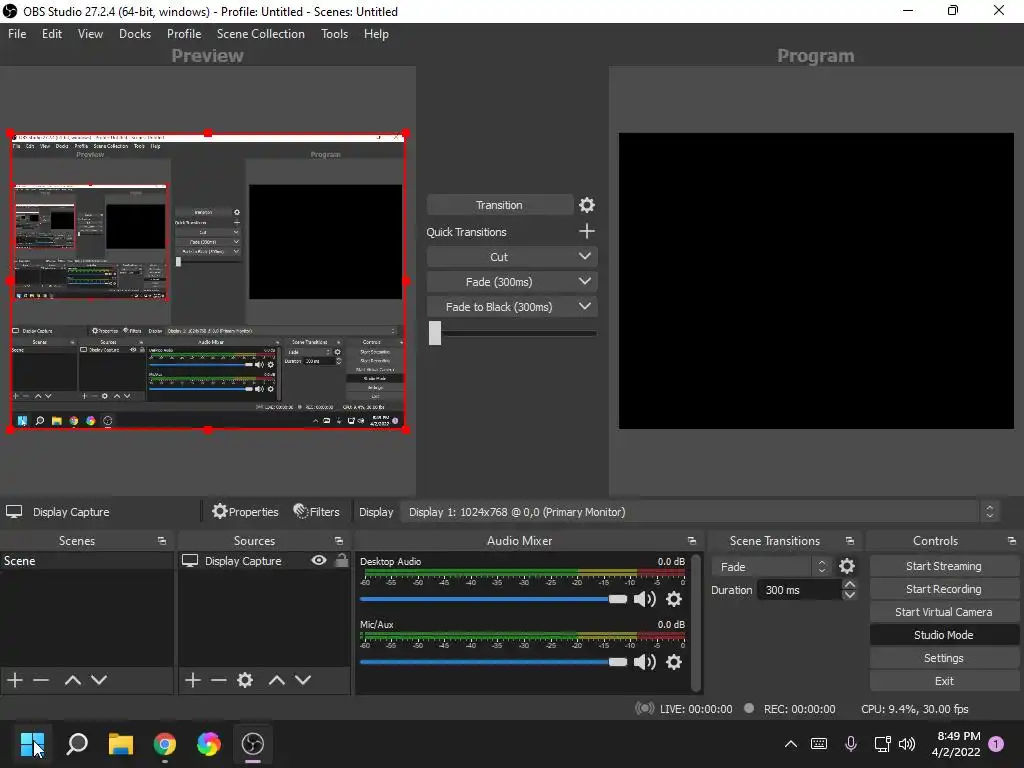The image size is (1024, 768).
Task: Open Filters for Display Capture source
Action: 317,512
